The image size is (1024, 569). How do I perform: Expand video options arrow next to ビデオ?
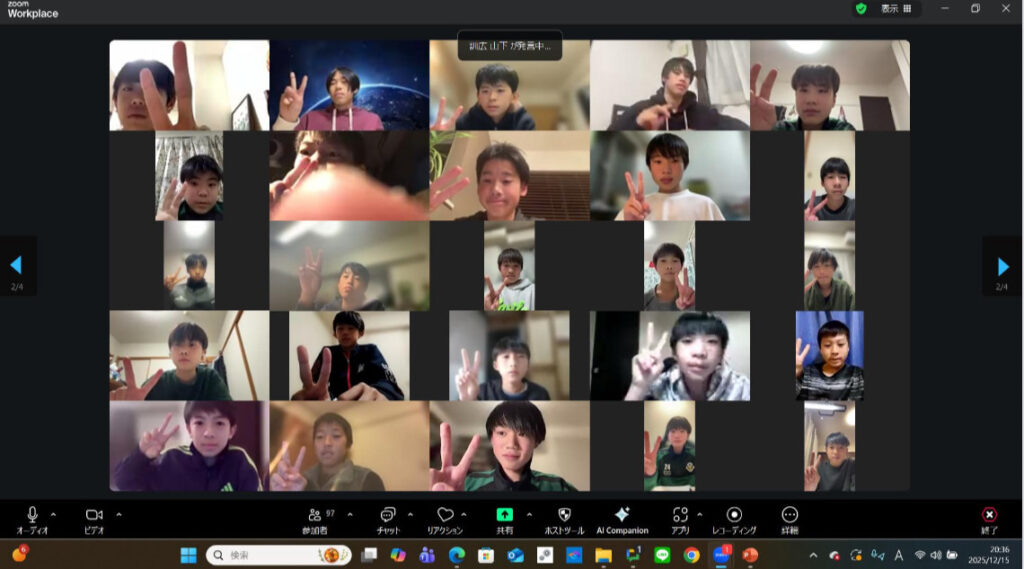click(x=119, y=514)
